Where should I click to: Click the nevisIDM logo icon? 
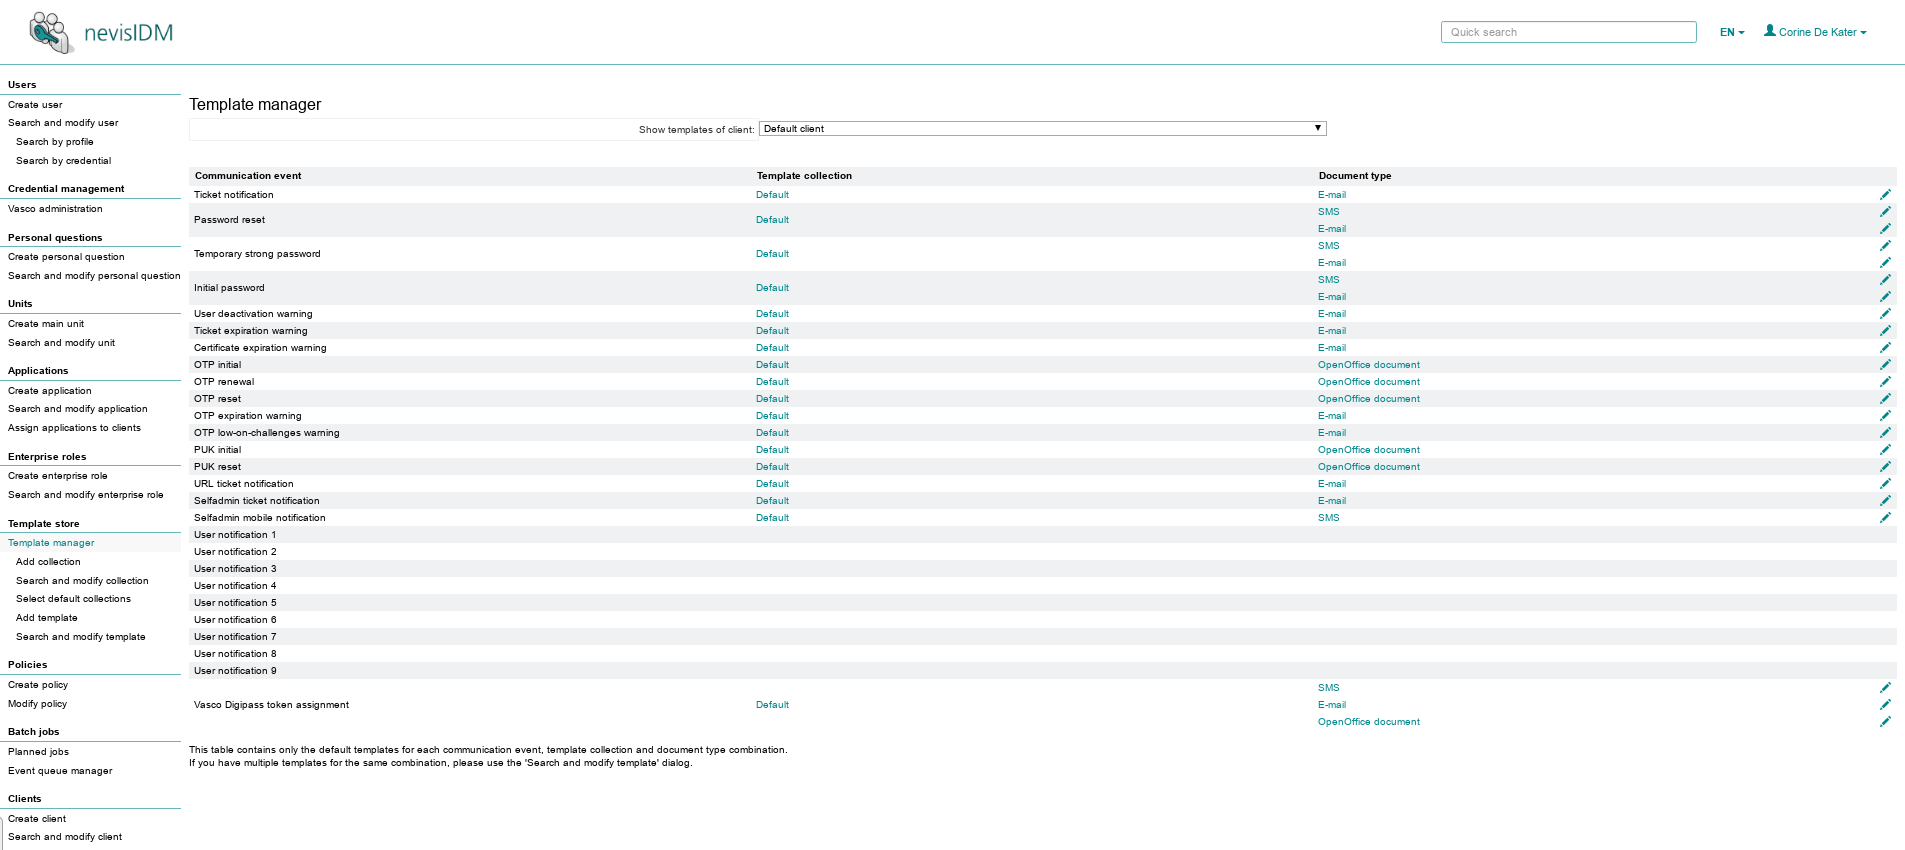tap(50, 33)
